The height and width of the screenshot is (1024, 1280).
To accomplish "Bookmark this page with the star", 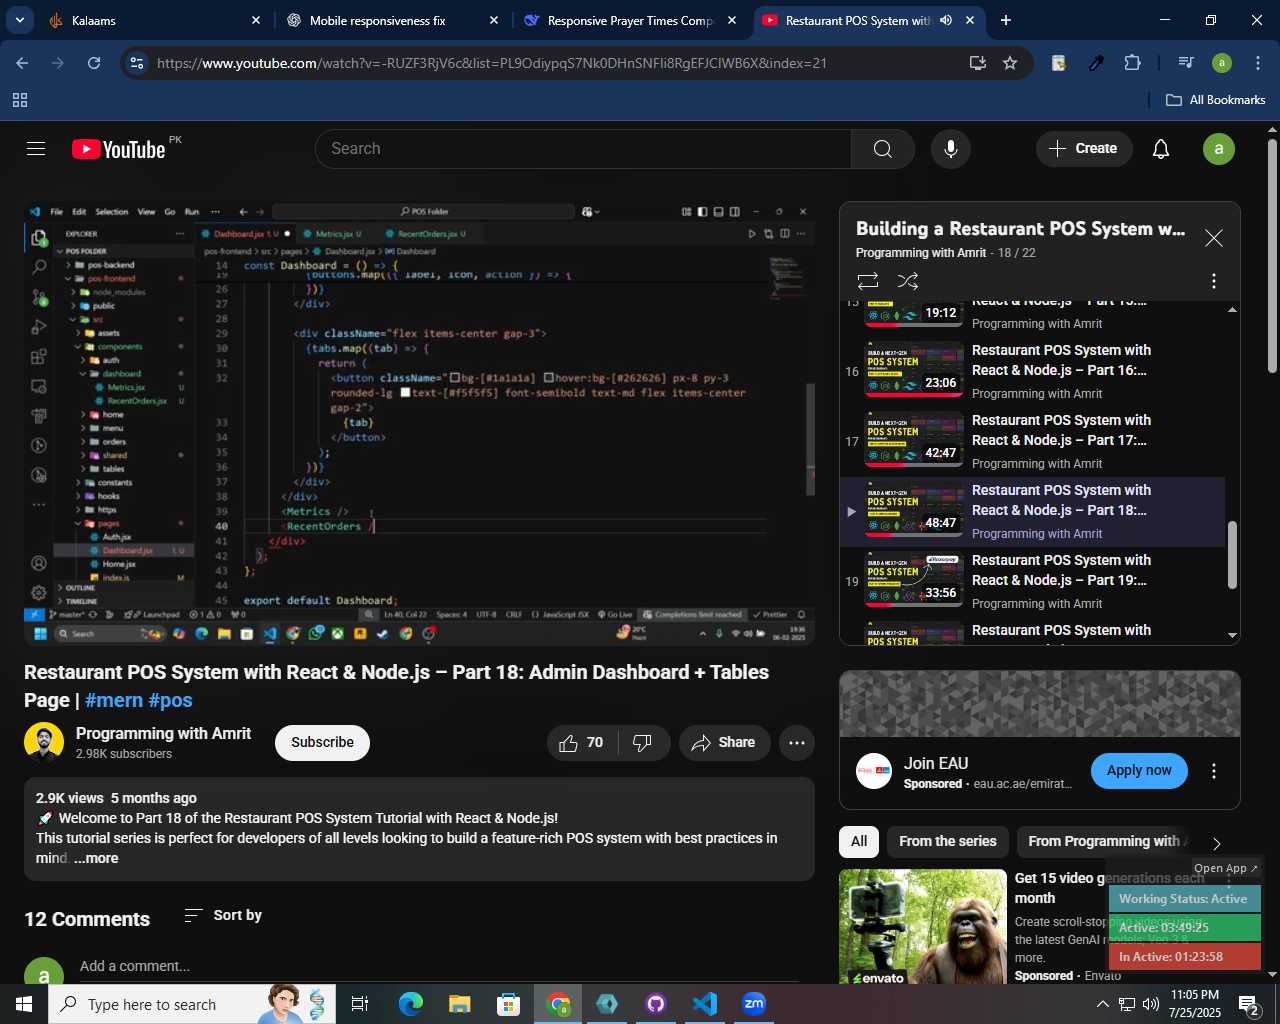I will click(x=1010, y=63).
